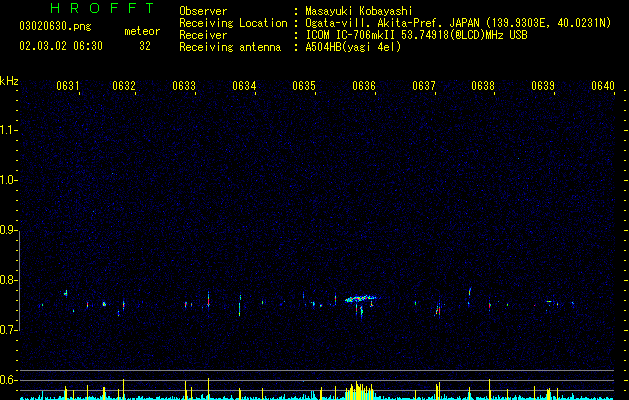Click observer name Masayuki Kobayashi
629x400 pixels.
click(x=359, y=11)
